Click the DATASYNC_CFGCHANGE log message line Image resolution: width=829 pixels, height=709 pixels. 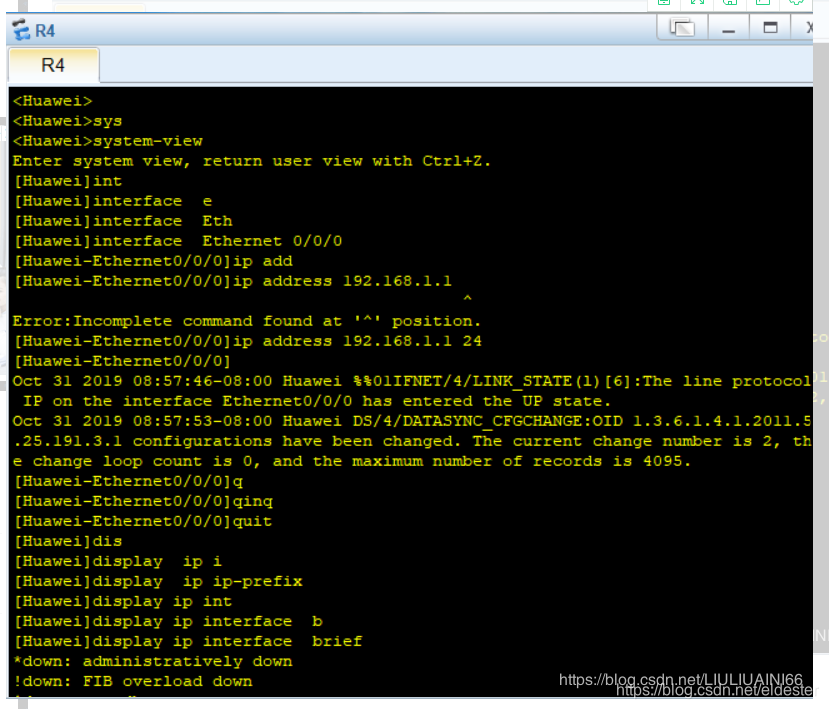(412, 421)
